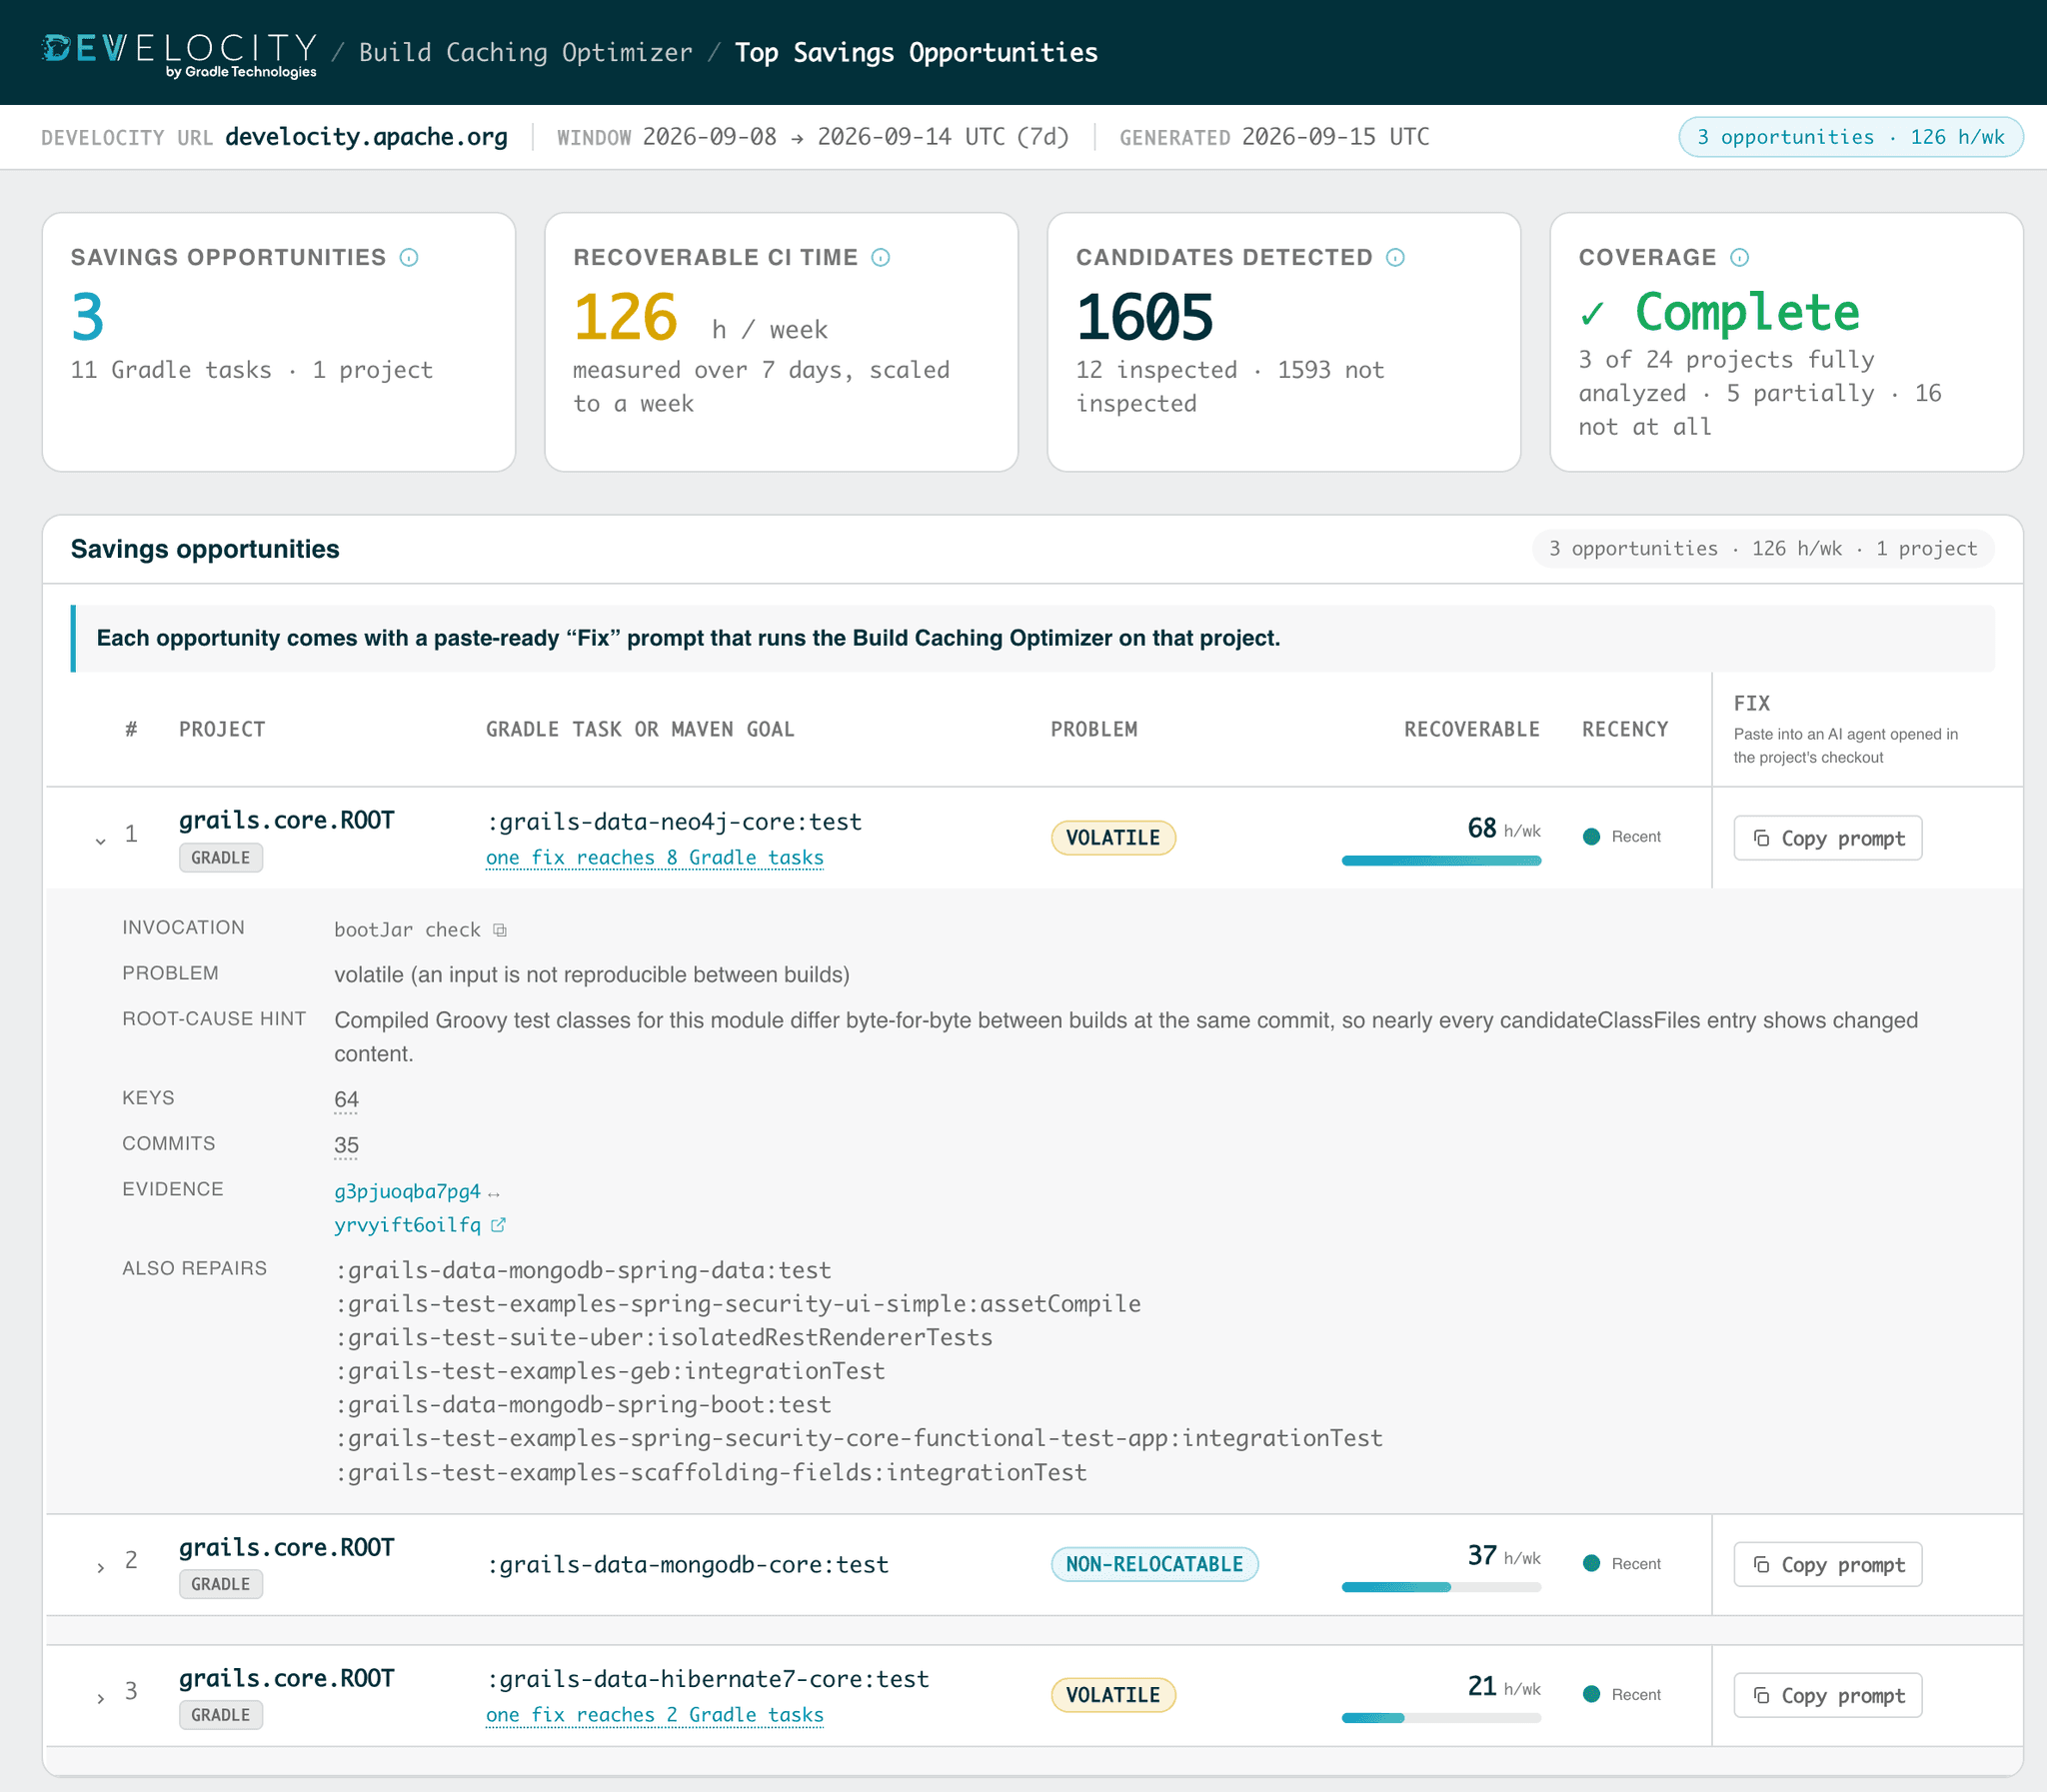Open 'one fix reaches 2 Gradle tasks' link
The height and width of the screenshot is (1792, 2047).
point(655,1715)
